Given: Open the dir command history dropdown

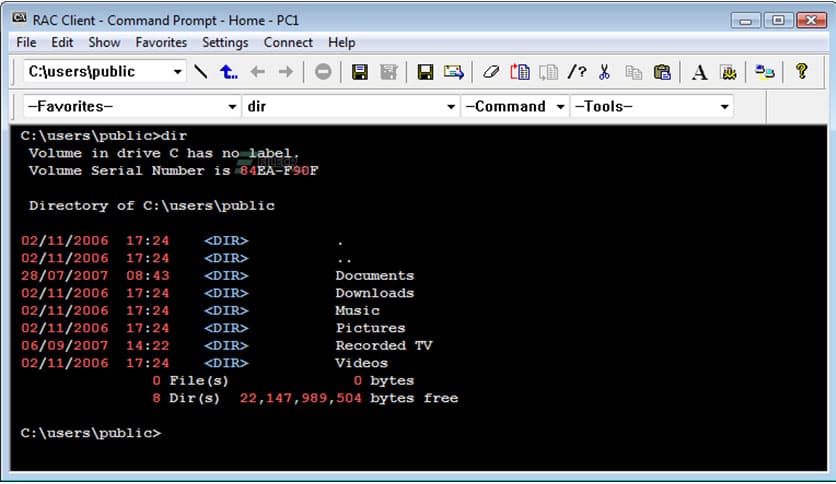Looking at the screenshot, I should tap(451, 107).
